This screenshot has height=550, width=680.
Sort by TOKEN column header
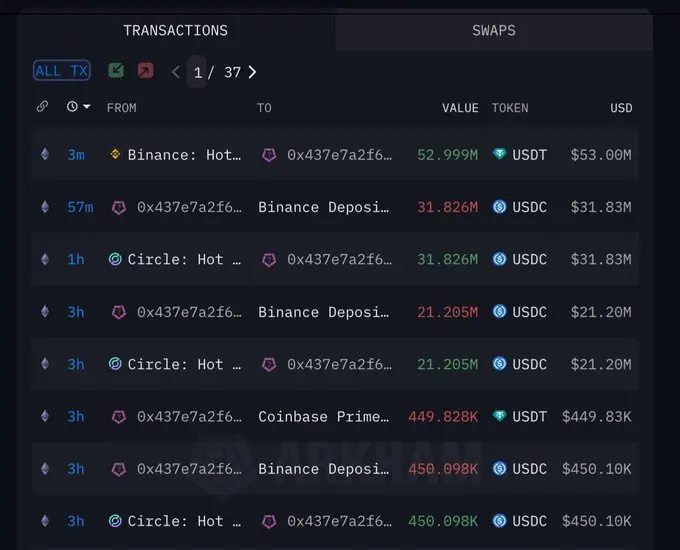click(510, 108)
